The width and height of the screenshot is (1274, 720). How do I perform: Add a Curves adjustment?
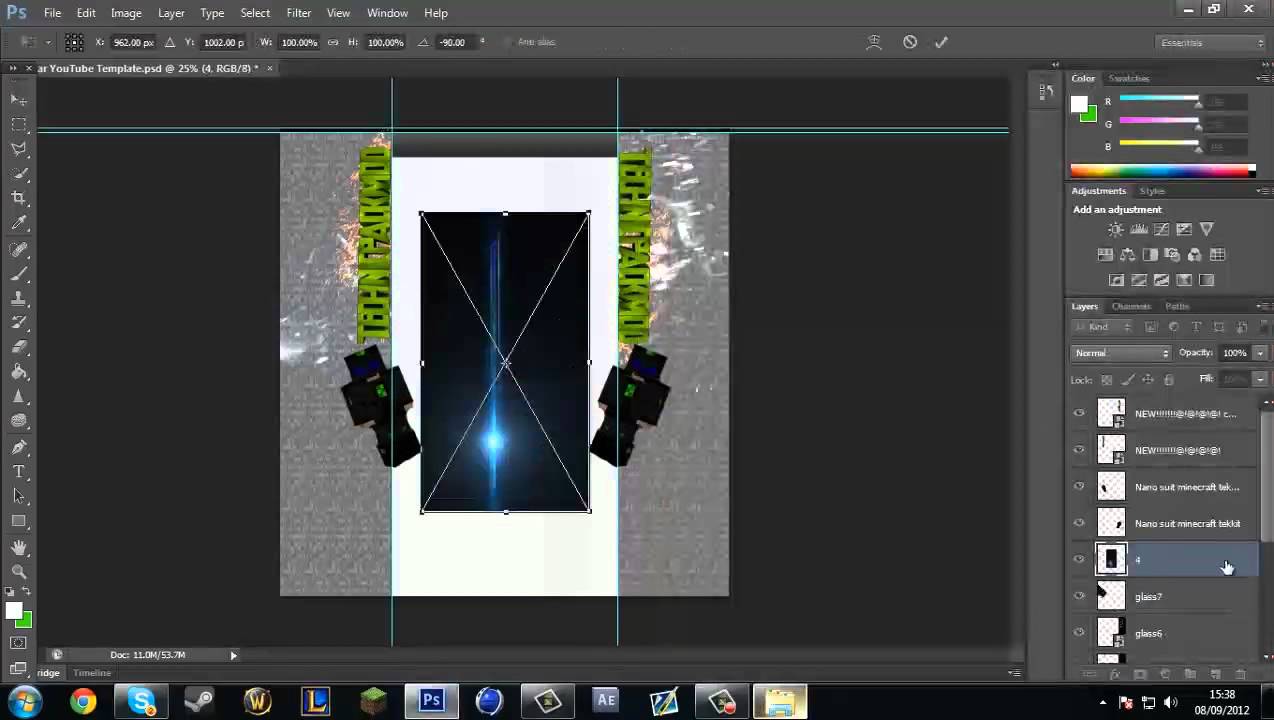[x=1162, y=230]
